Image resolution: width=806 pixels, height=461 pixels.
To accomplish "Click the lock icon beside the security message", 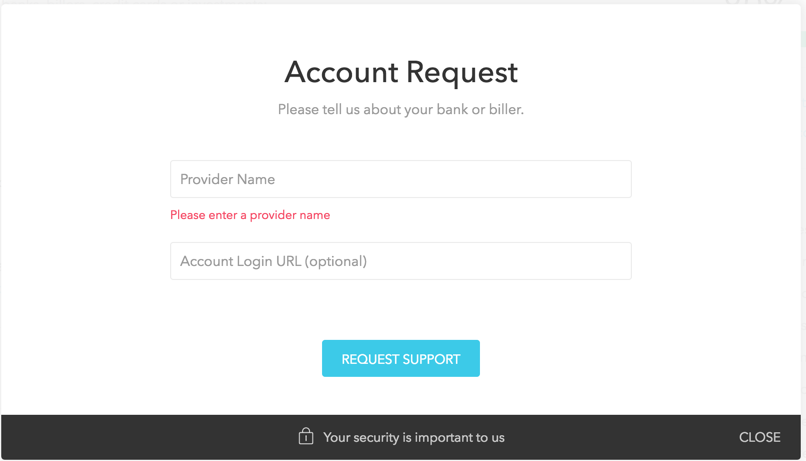I will pyautogui.click(x=306, y=436).
